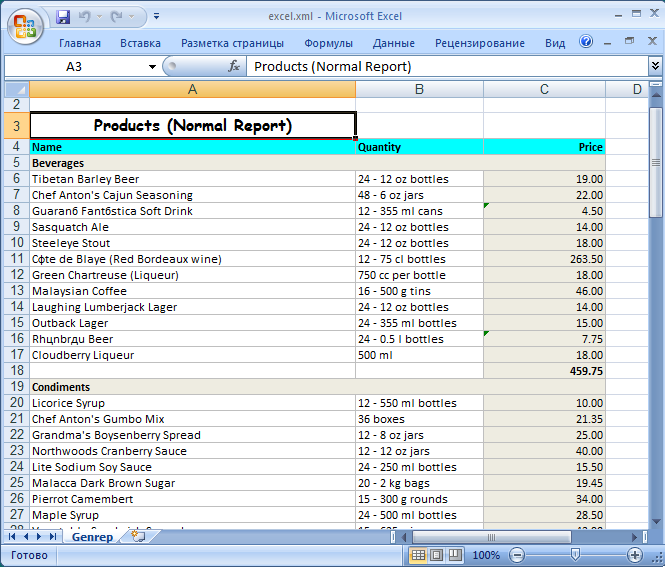Screen dimensions: 665x567
Task: Go to the previous sheet navigation arrow
Action: click(x=26, y=537)
